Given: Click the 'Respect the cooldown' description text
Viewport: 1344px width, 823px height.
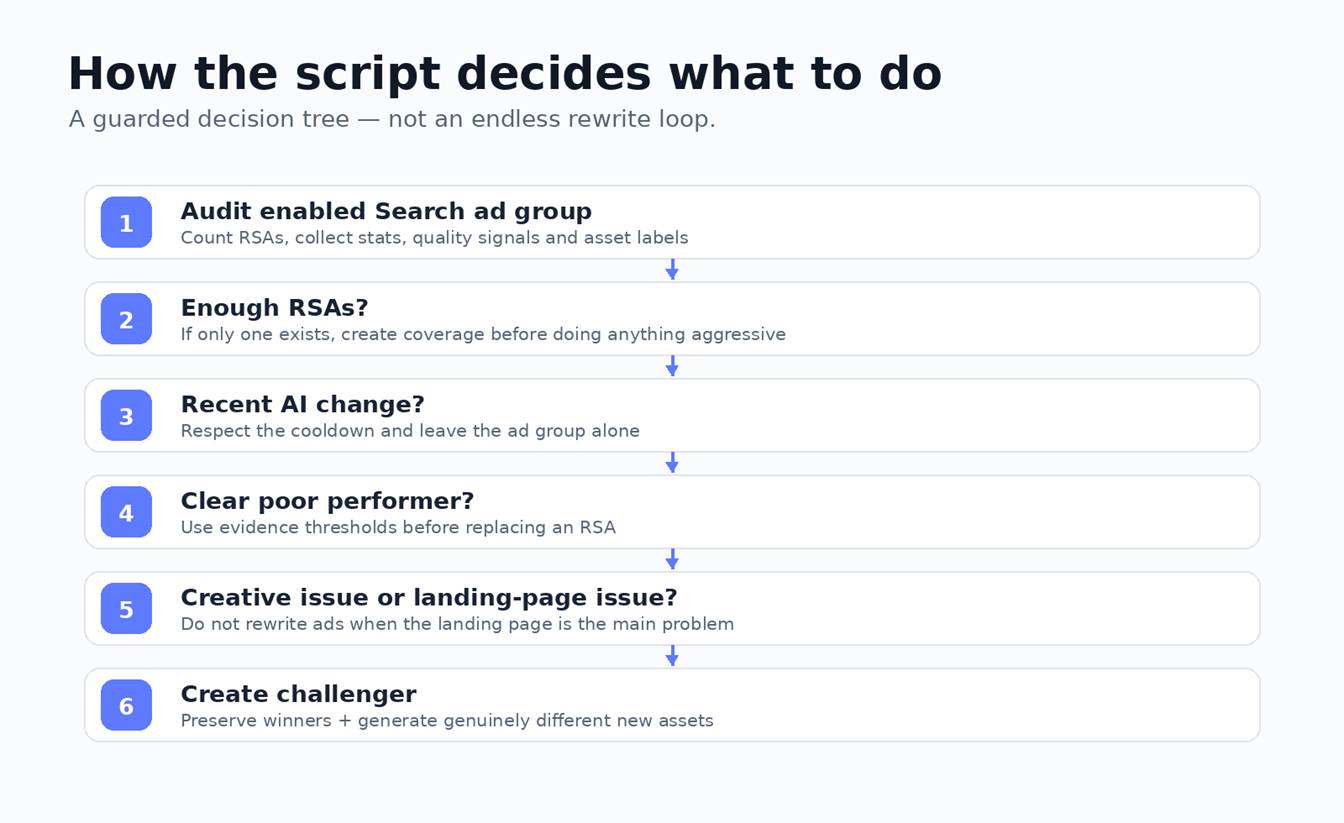Looking at the screenshot, I should 410,431.
